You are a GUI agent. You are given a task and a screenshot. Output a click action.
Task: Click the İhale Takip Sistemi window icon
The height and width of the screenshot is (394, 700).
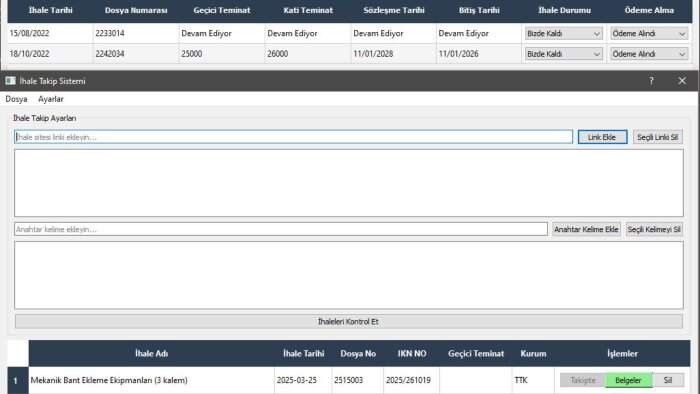click(10, 81)
